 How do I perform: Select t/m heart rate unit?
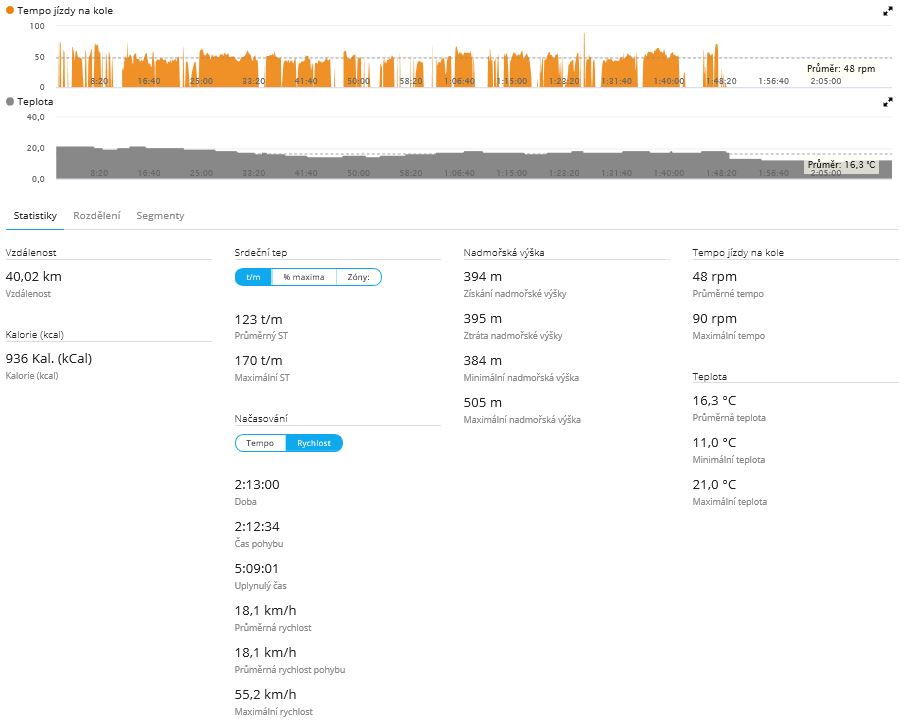[253, 277]
